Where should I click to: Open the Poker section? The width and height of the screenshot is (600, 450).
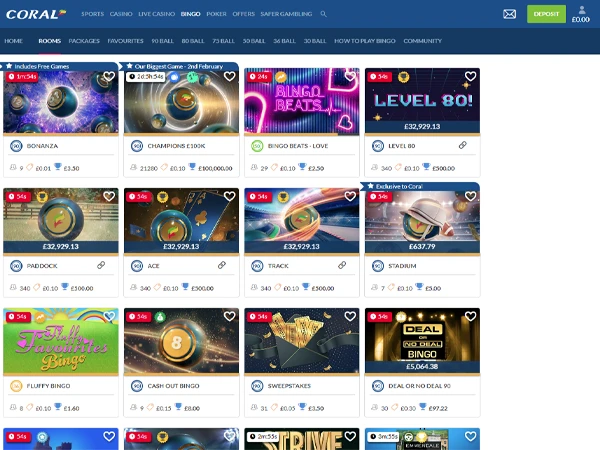217,14
